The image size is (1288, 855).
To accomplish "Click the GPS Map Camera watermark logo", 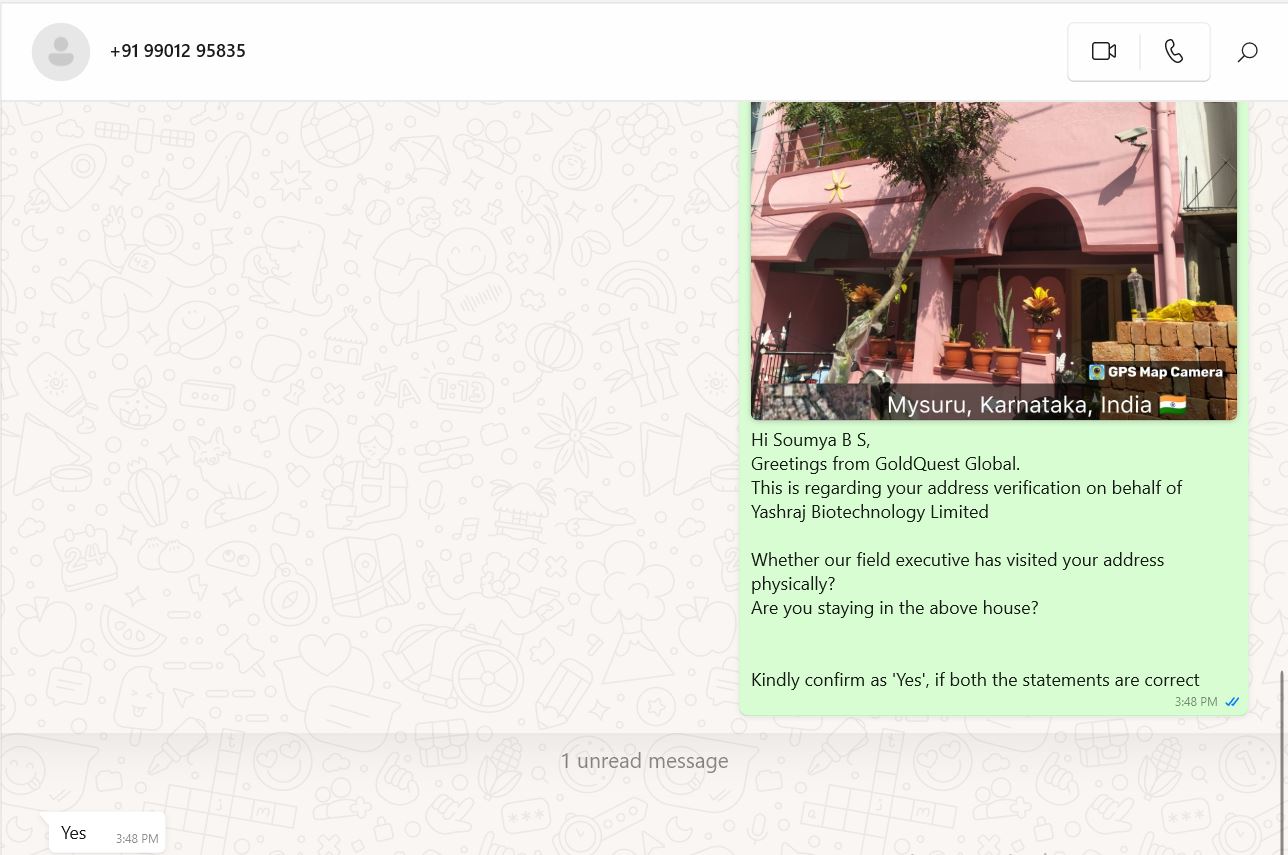I will click(1097, 372).
